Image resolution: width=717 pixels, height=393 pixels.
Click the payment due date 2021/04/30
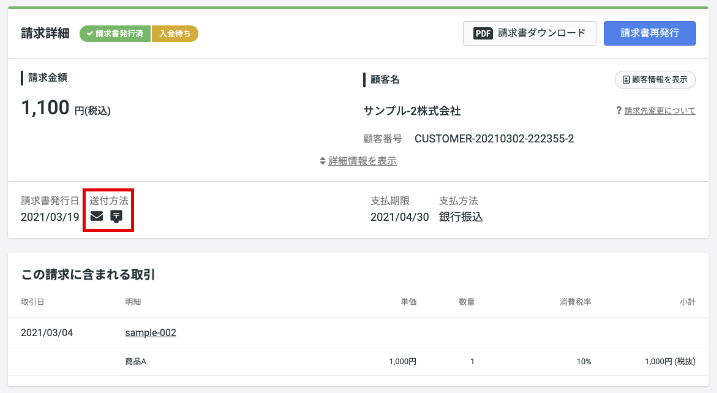click(400, 217)
